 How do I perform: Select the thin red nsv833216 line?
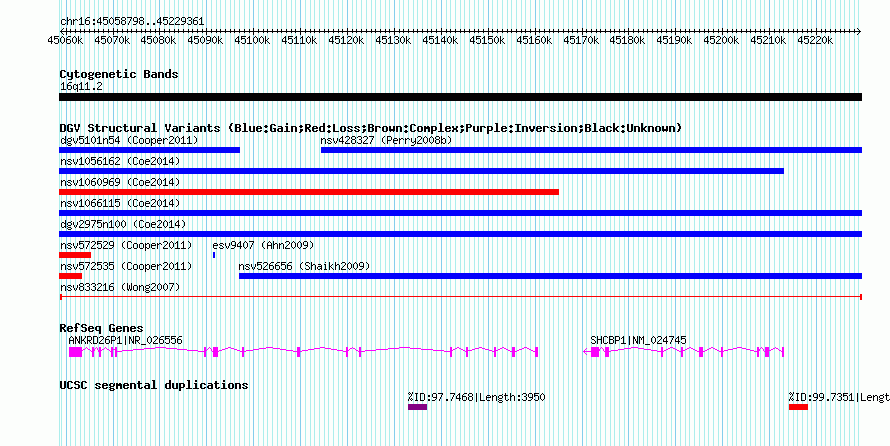point(460,297)
